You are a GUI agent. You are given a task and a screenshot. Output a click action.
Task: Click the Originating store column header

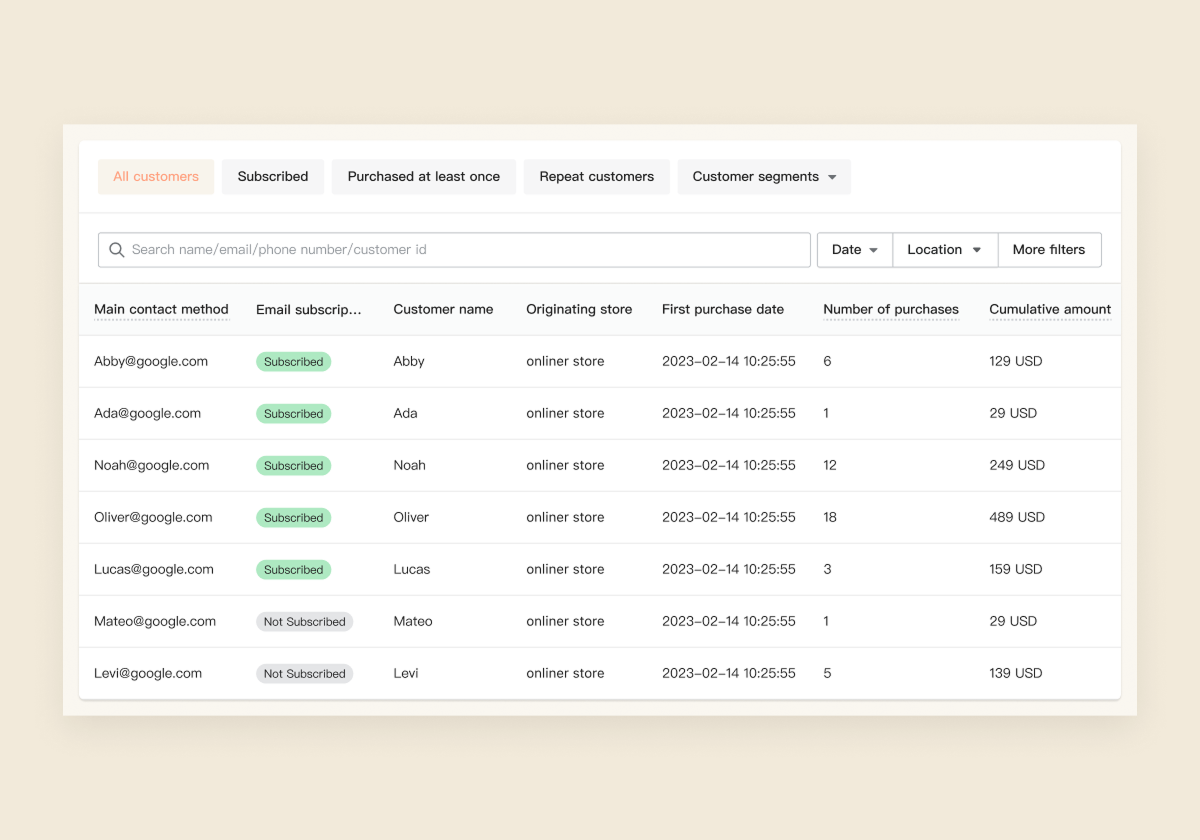point(579,309)
